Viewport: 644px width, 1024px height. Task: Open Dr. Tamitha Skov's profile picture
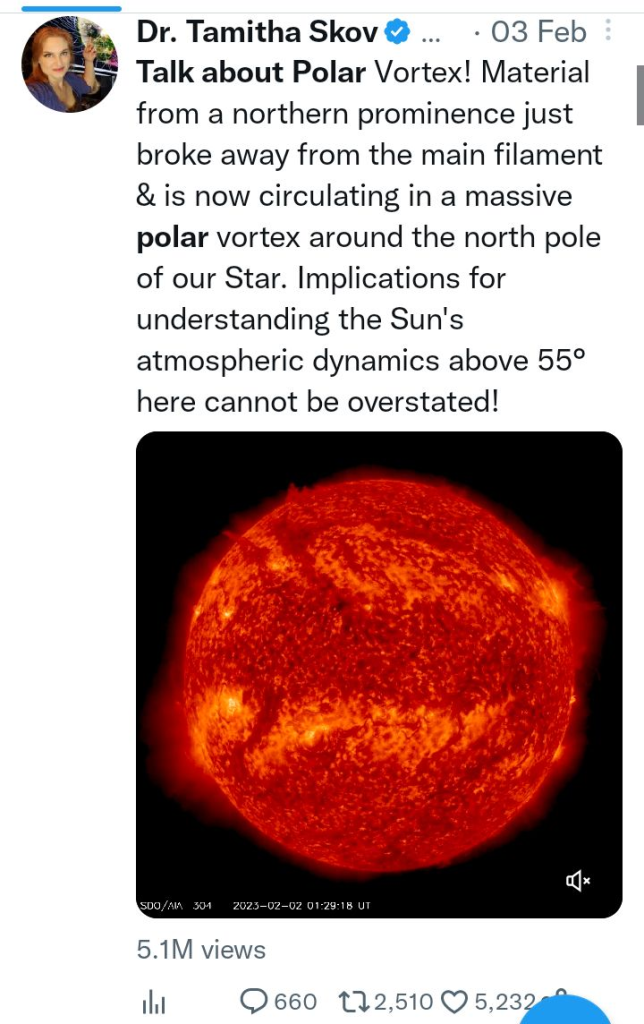click(70, 64)
